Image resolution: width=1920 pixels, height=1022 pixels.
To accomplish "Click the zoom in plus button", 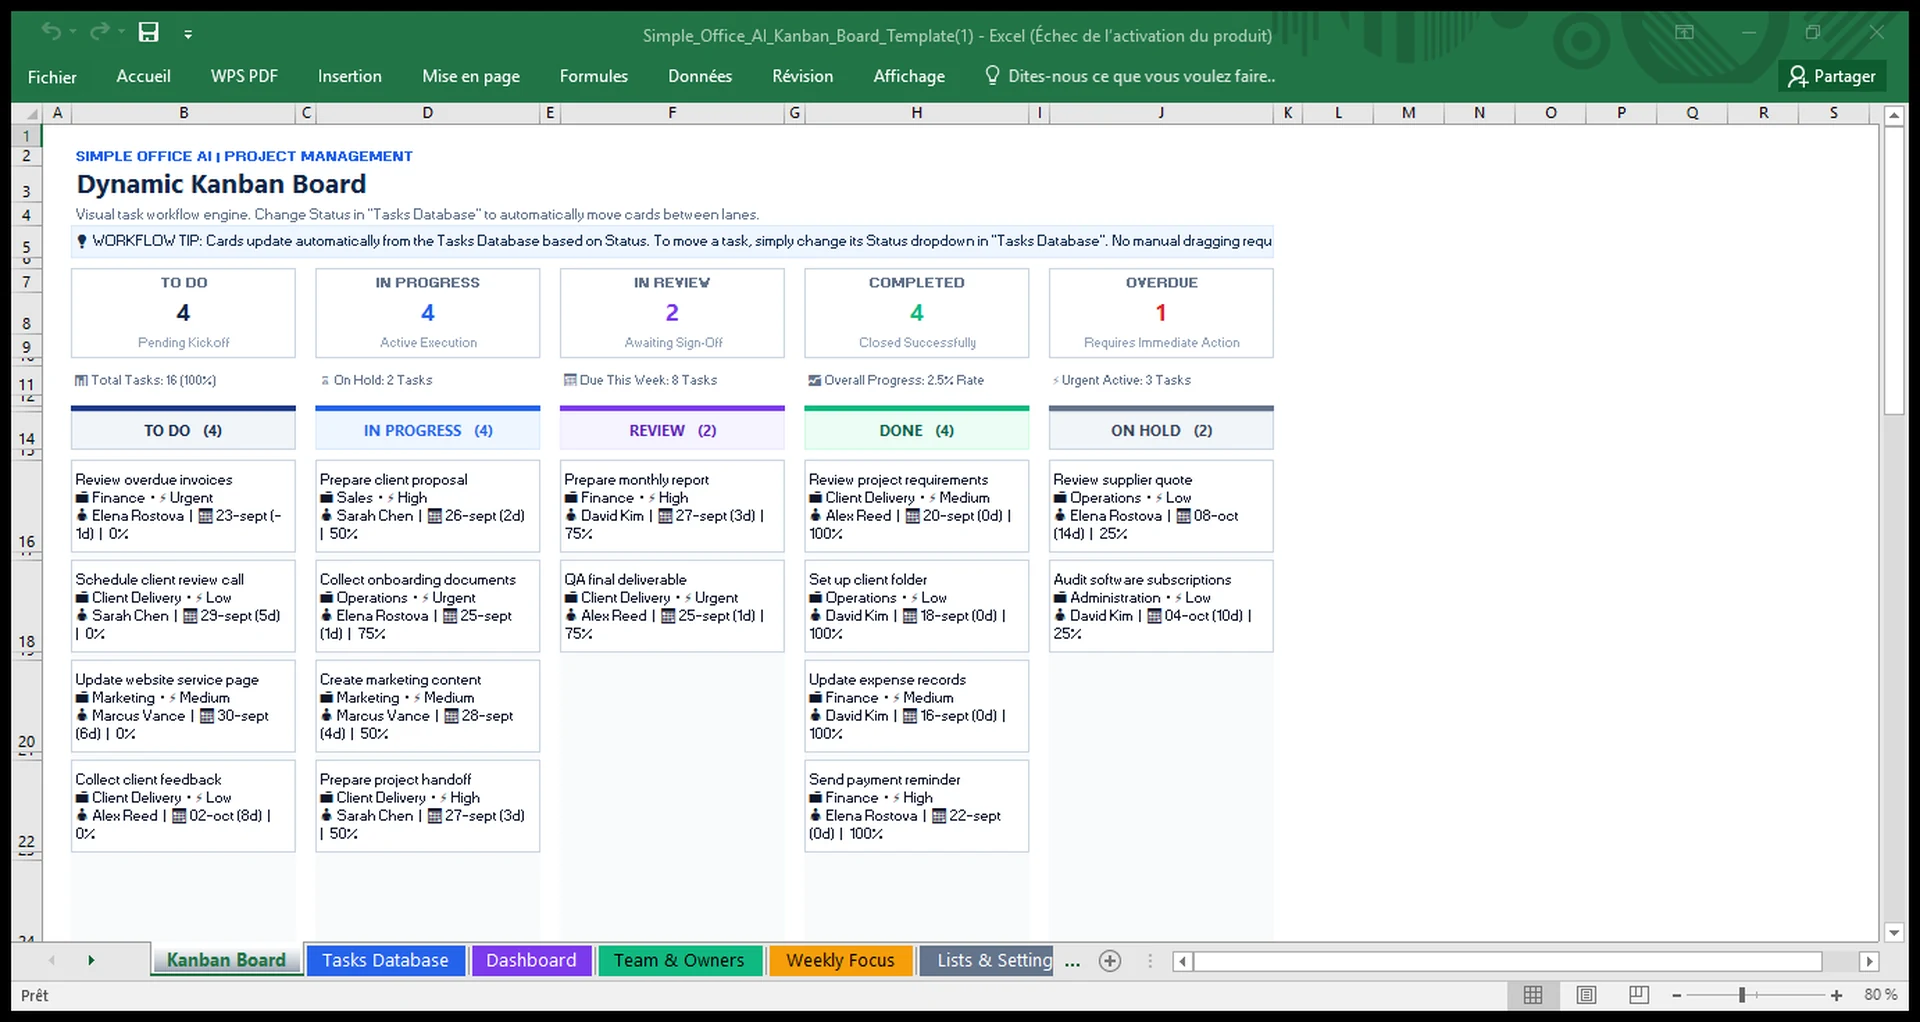I will click(x=1837, y=996).
